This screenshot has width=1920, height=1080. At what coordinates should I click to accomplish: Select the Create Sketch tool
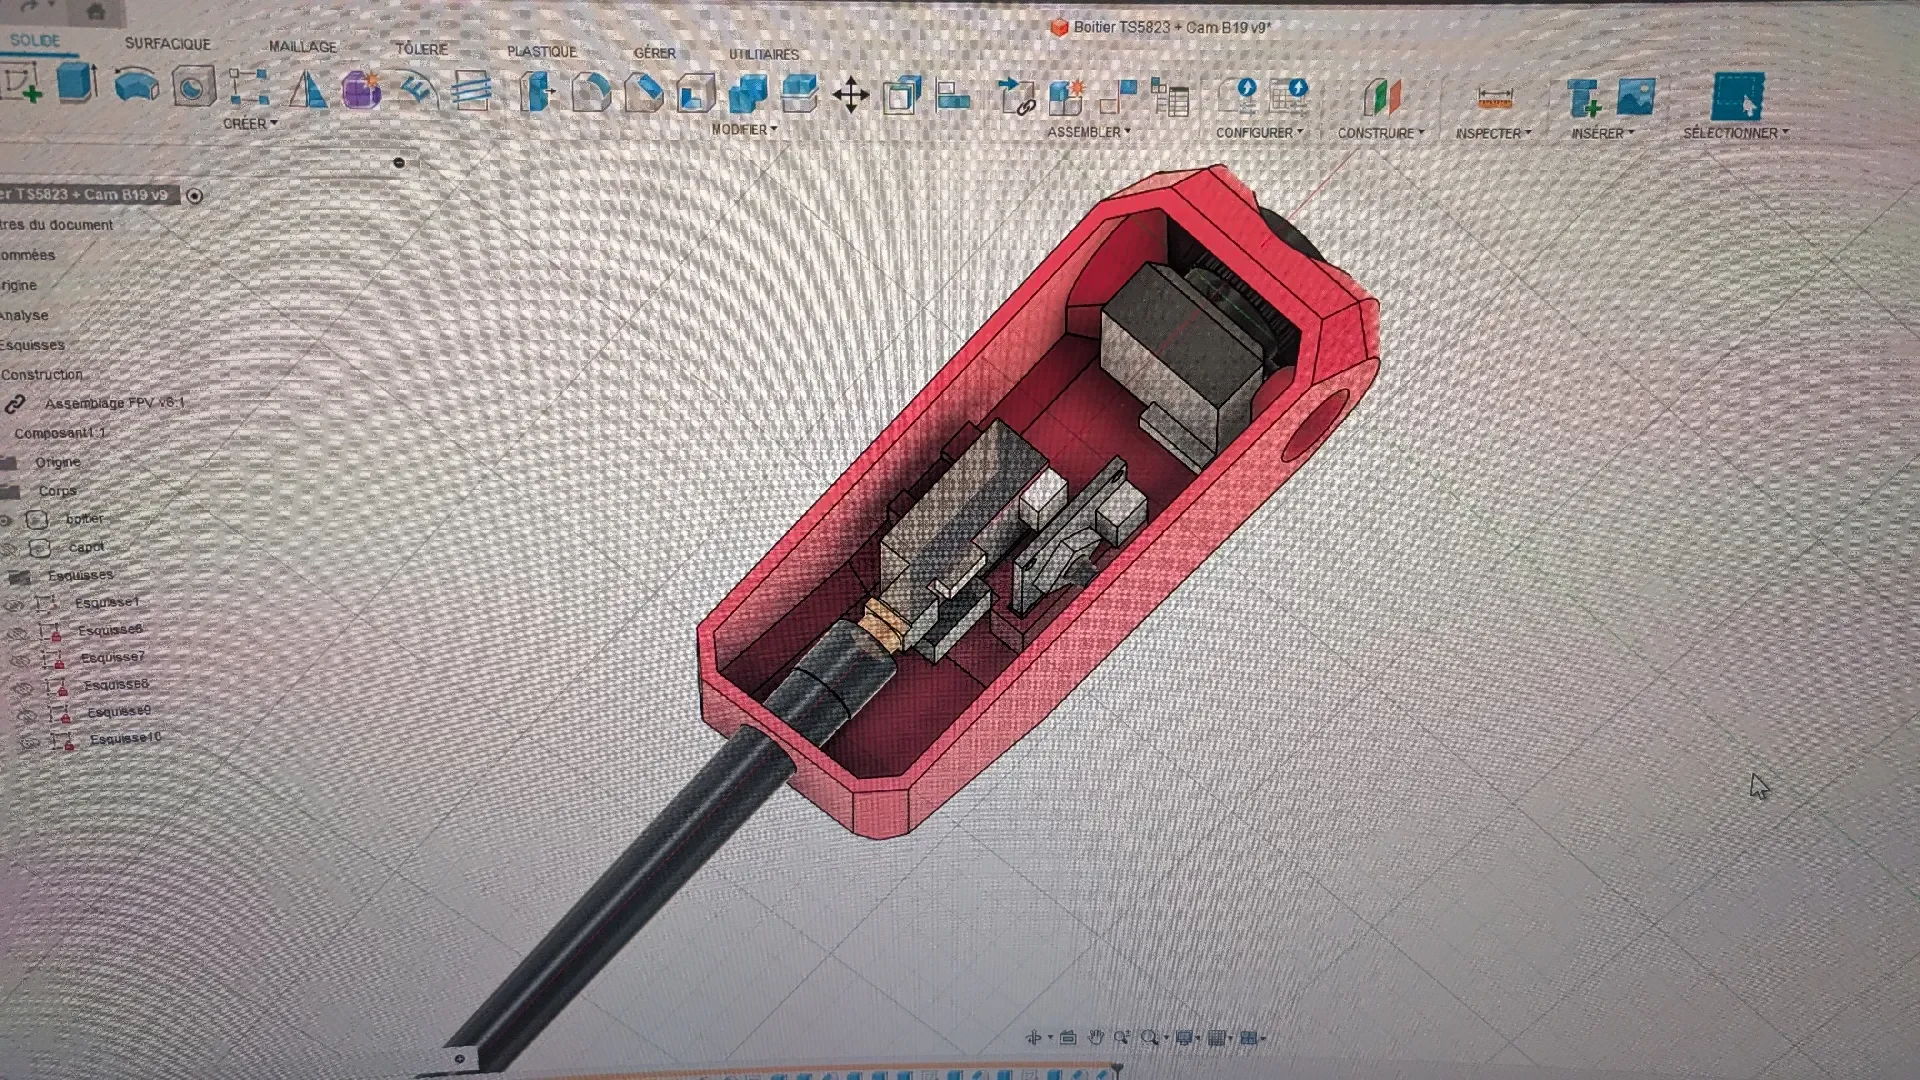22,83
